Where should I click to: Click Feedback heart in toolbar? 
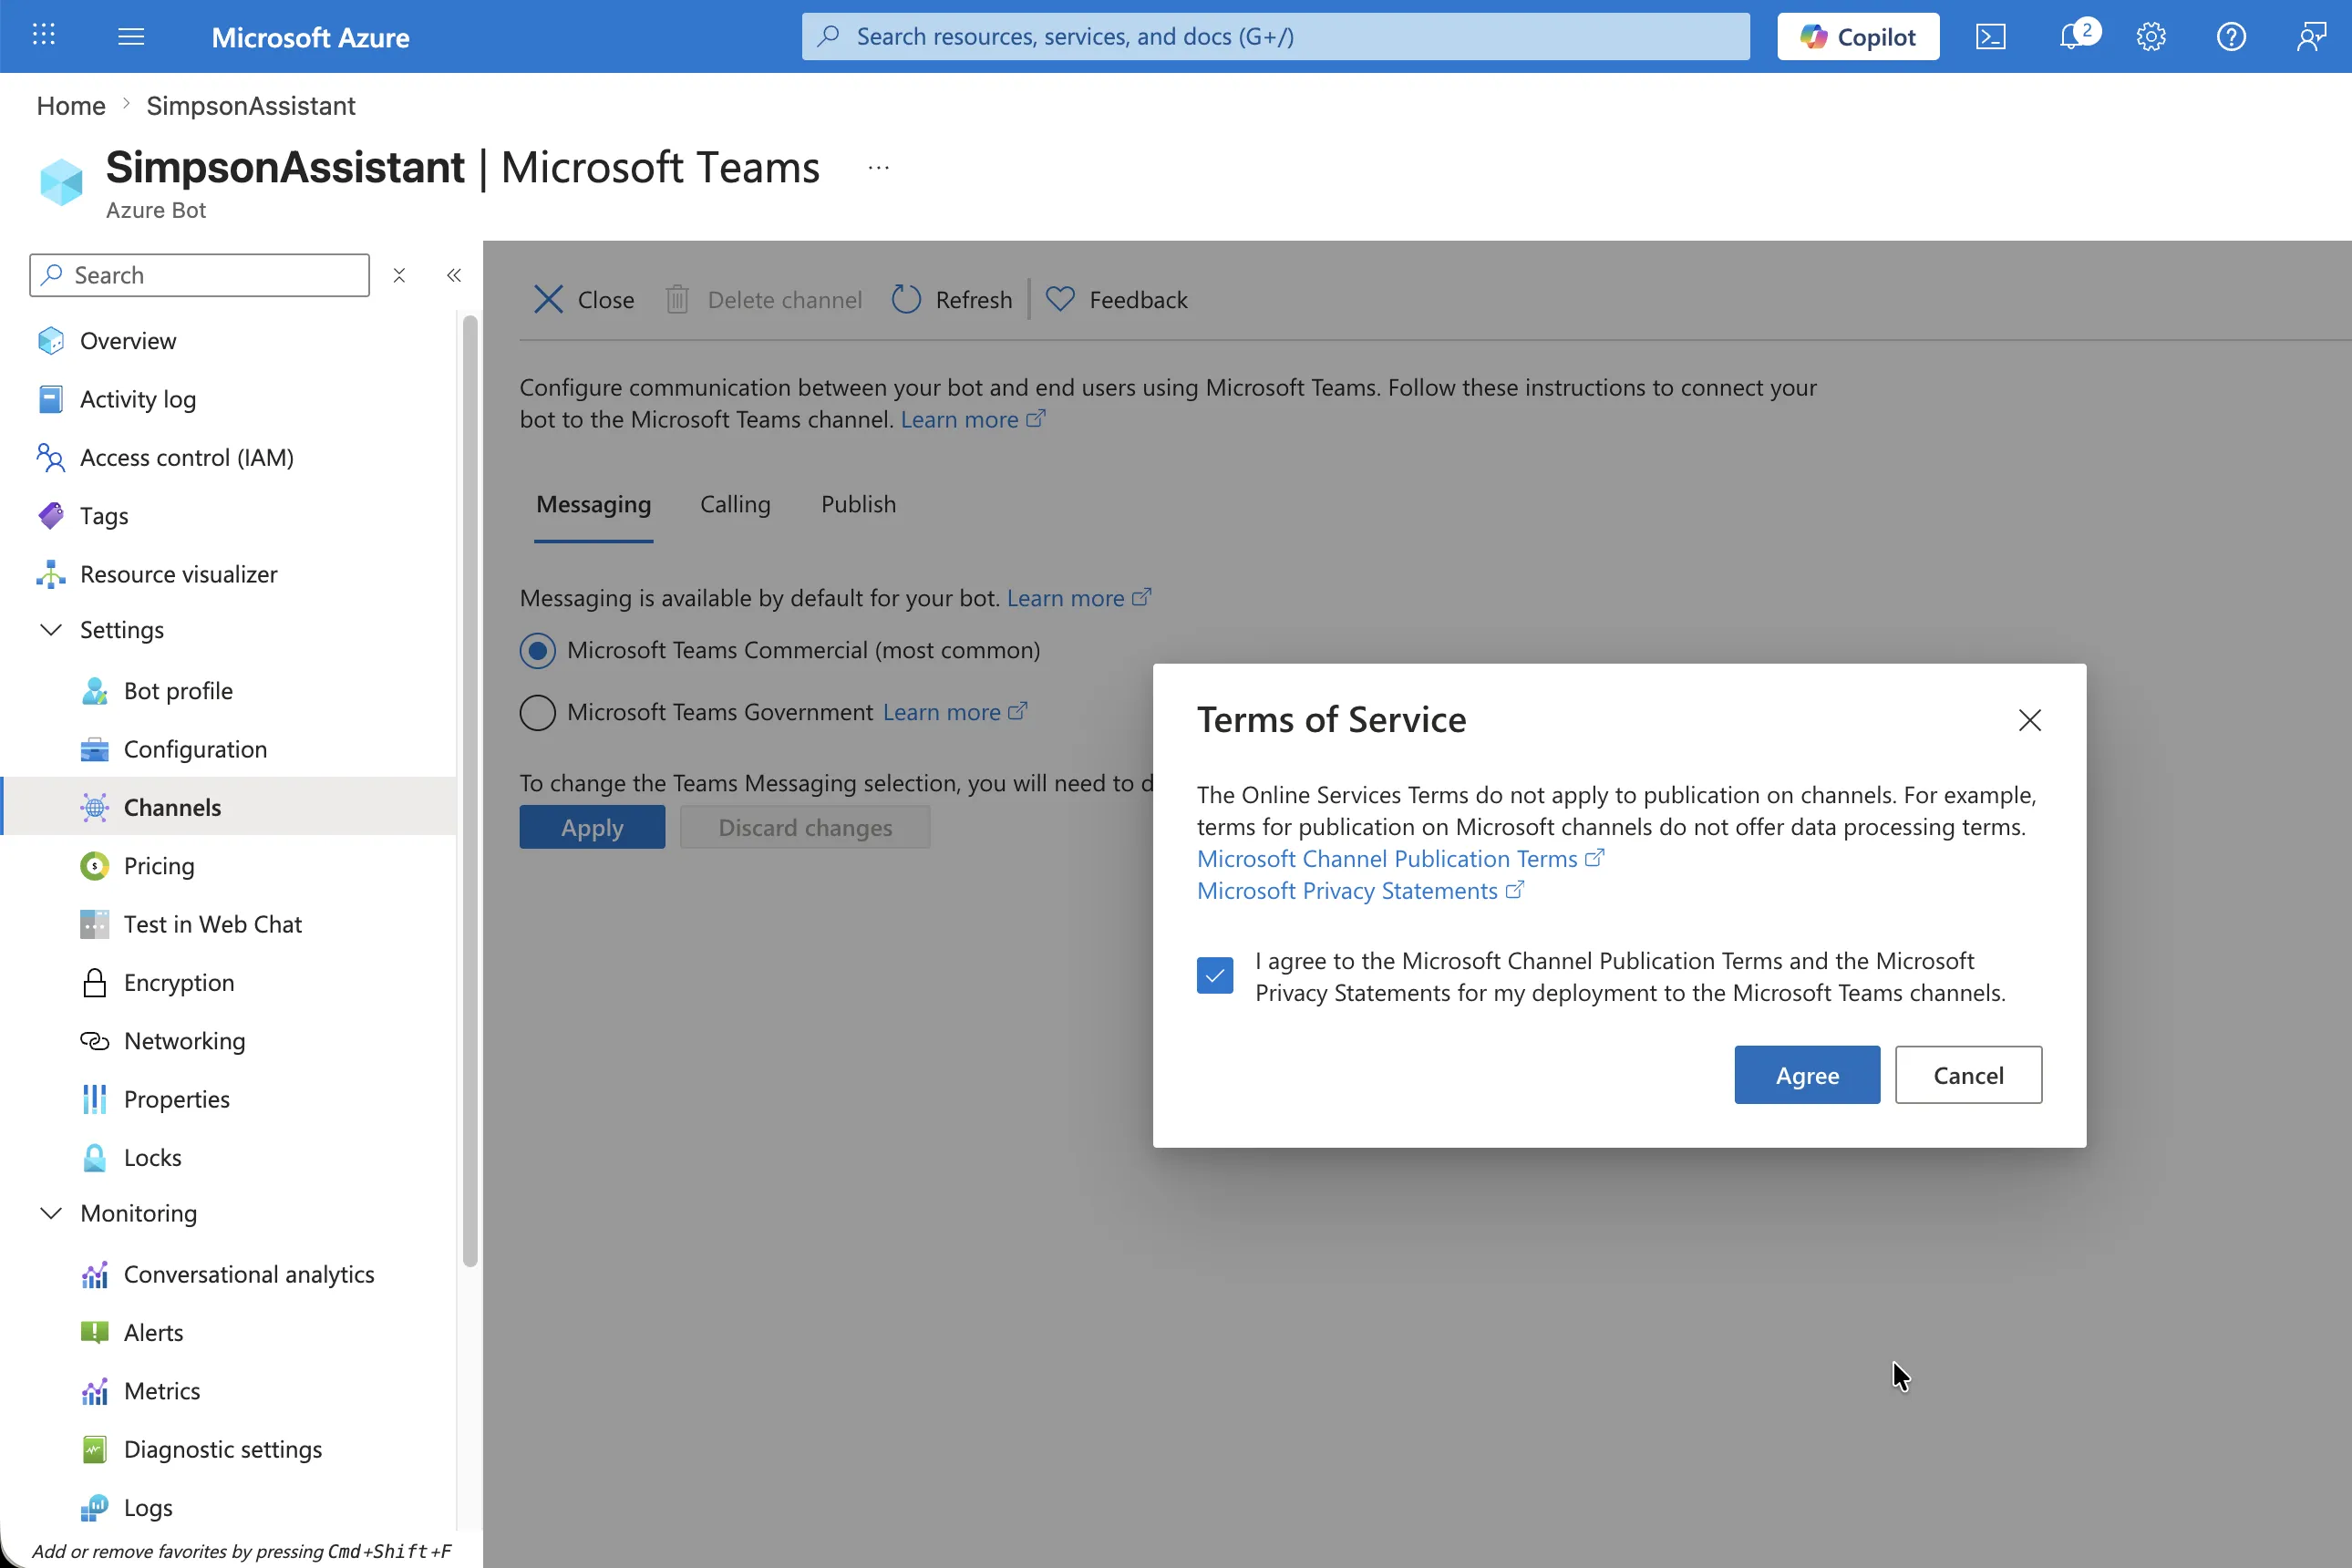point(1116,300)
